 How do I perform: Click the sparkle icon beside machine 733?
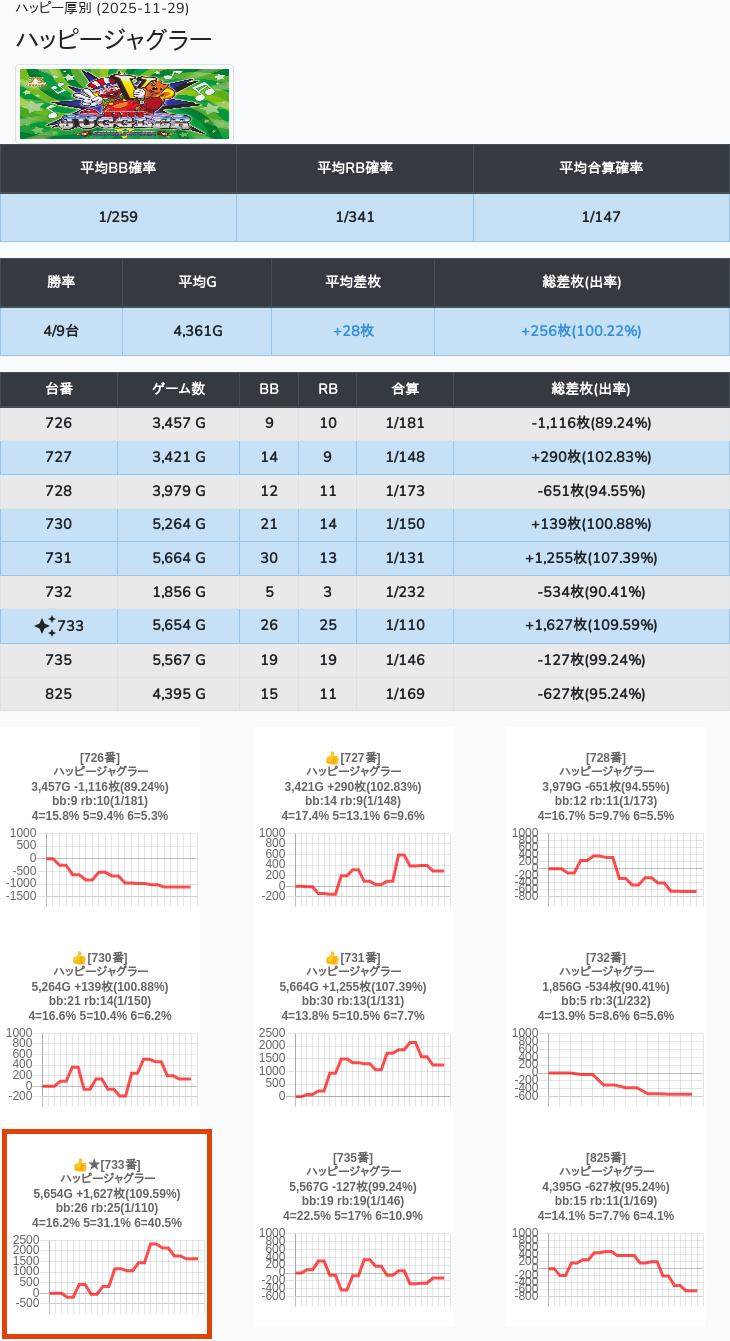coord(45,626)
